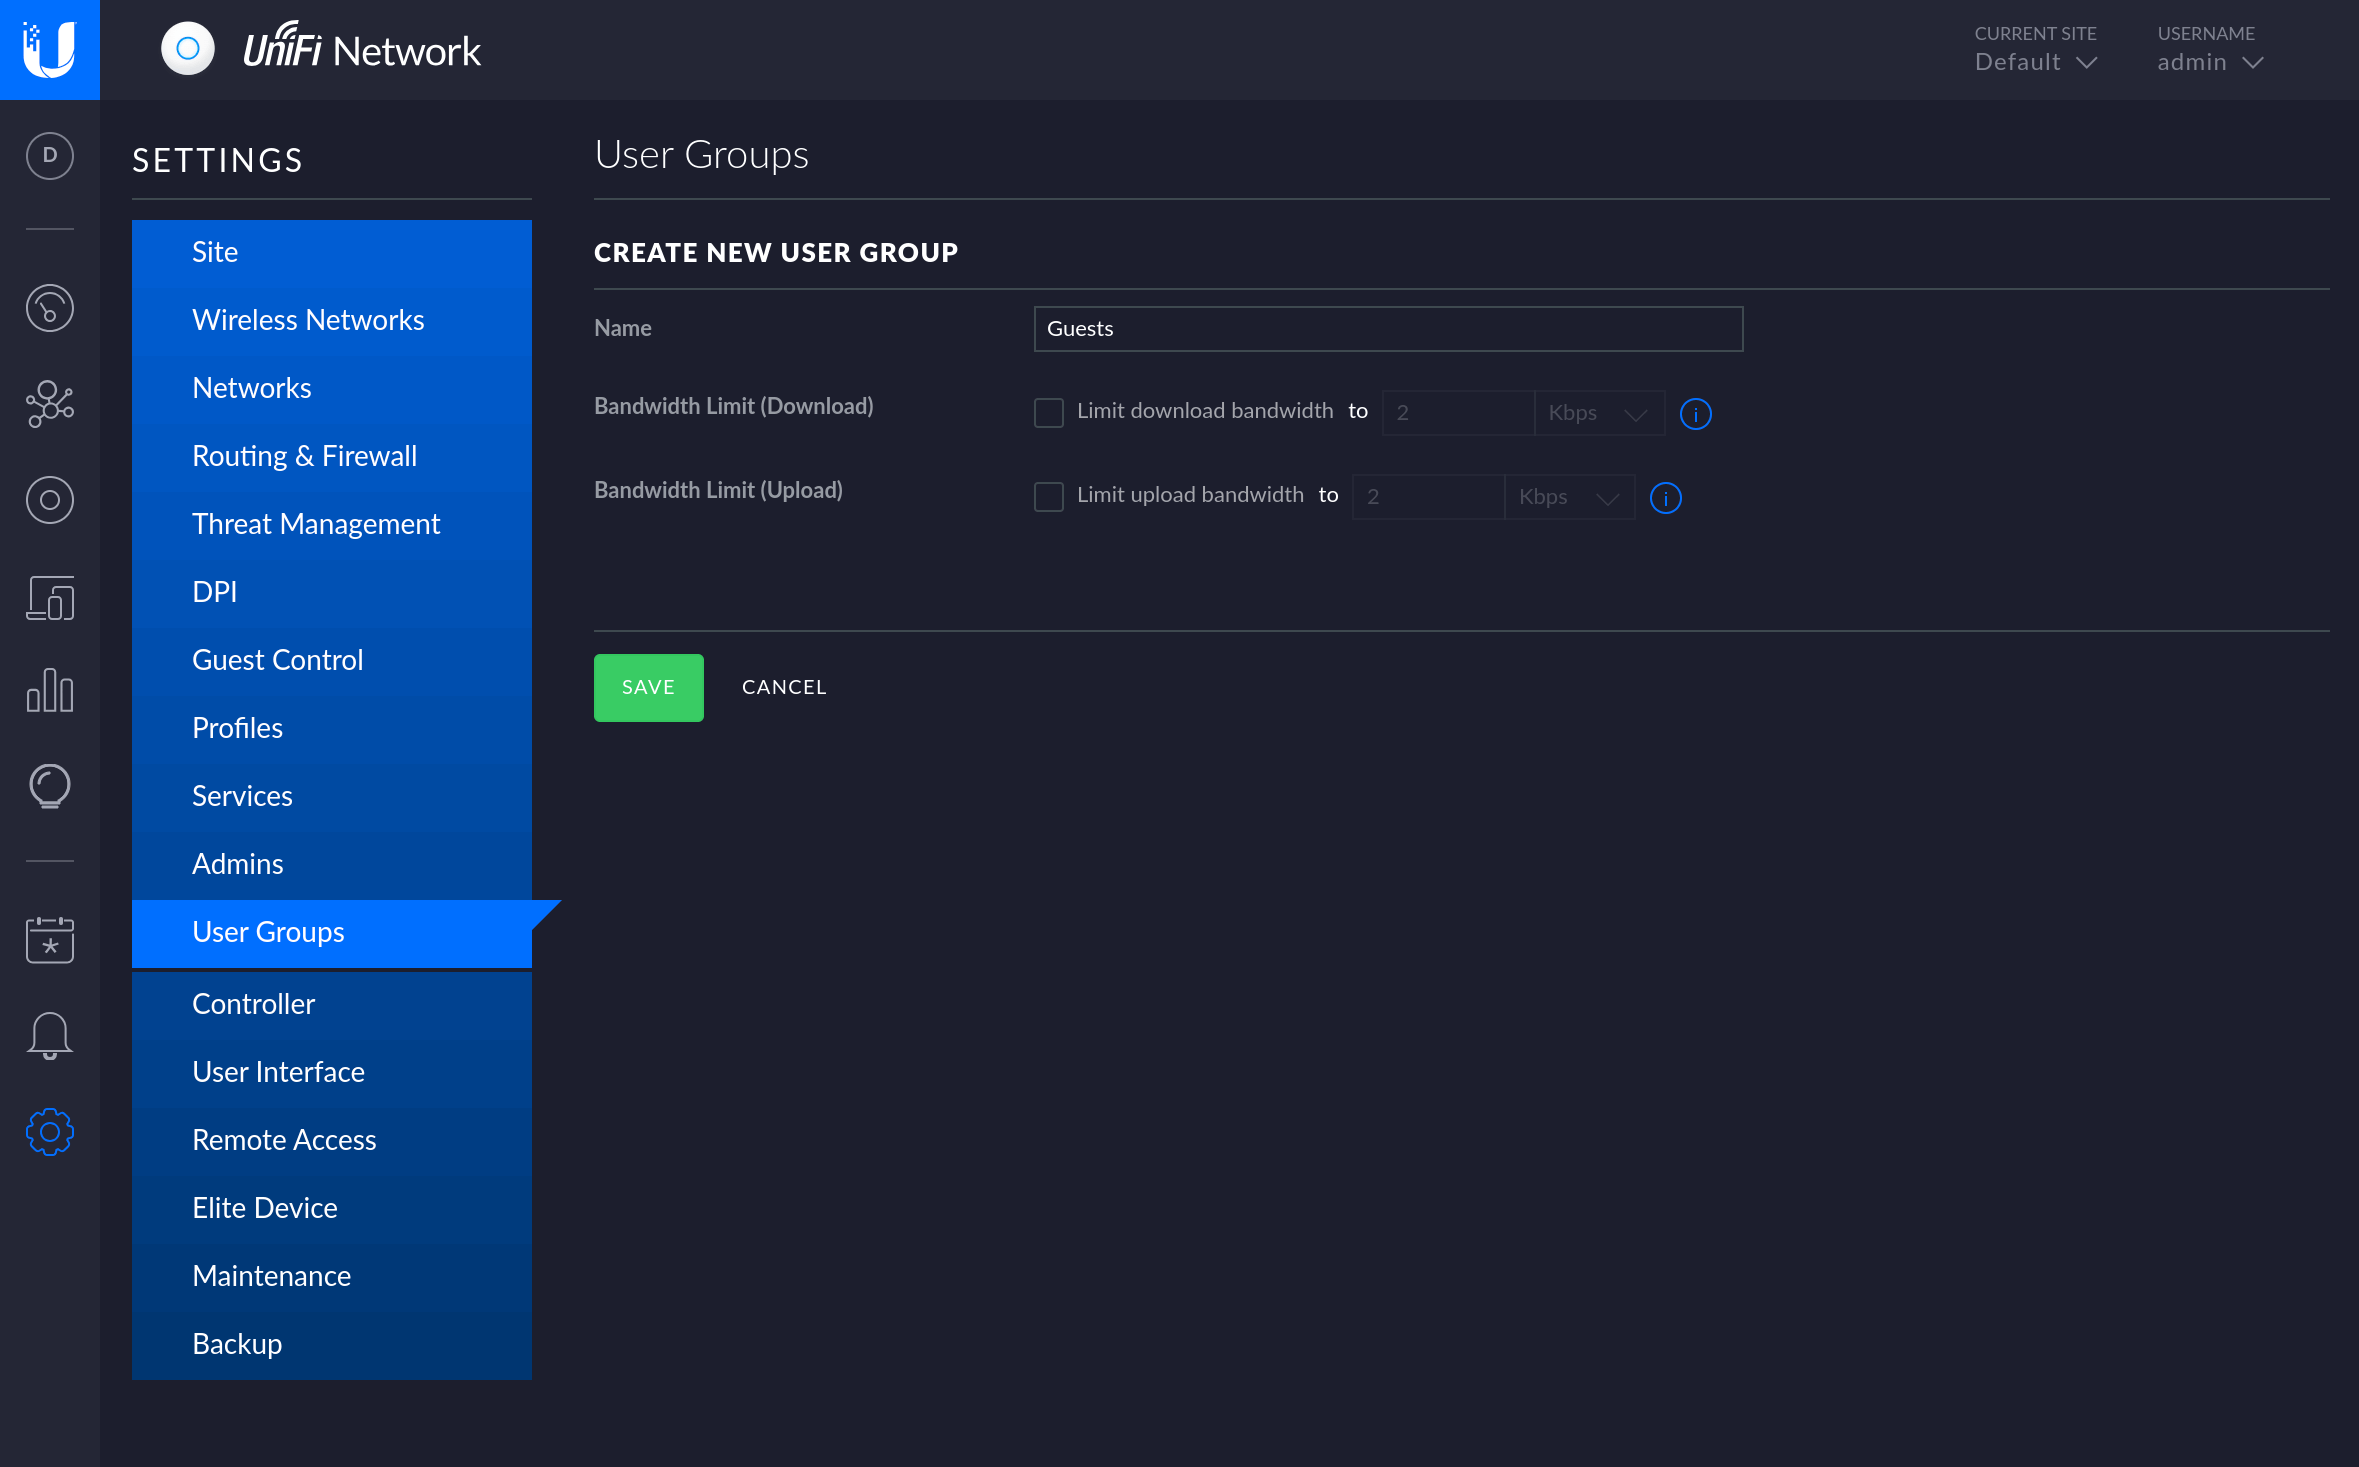The width and height of the screenshot is (2359, 1467).
Task: Navigate to Guest Control settings
Action: click(x=279, y=659)
